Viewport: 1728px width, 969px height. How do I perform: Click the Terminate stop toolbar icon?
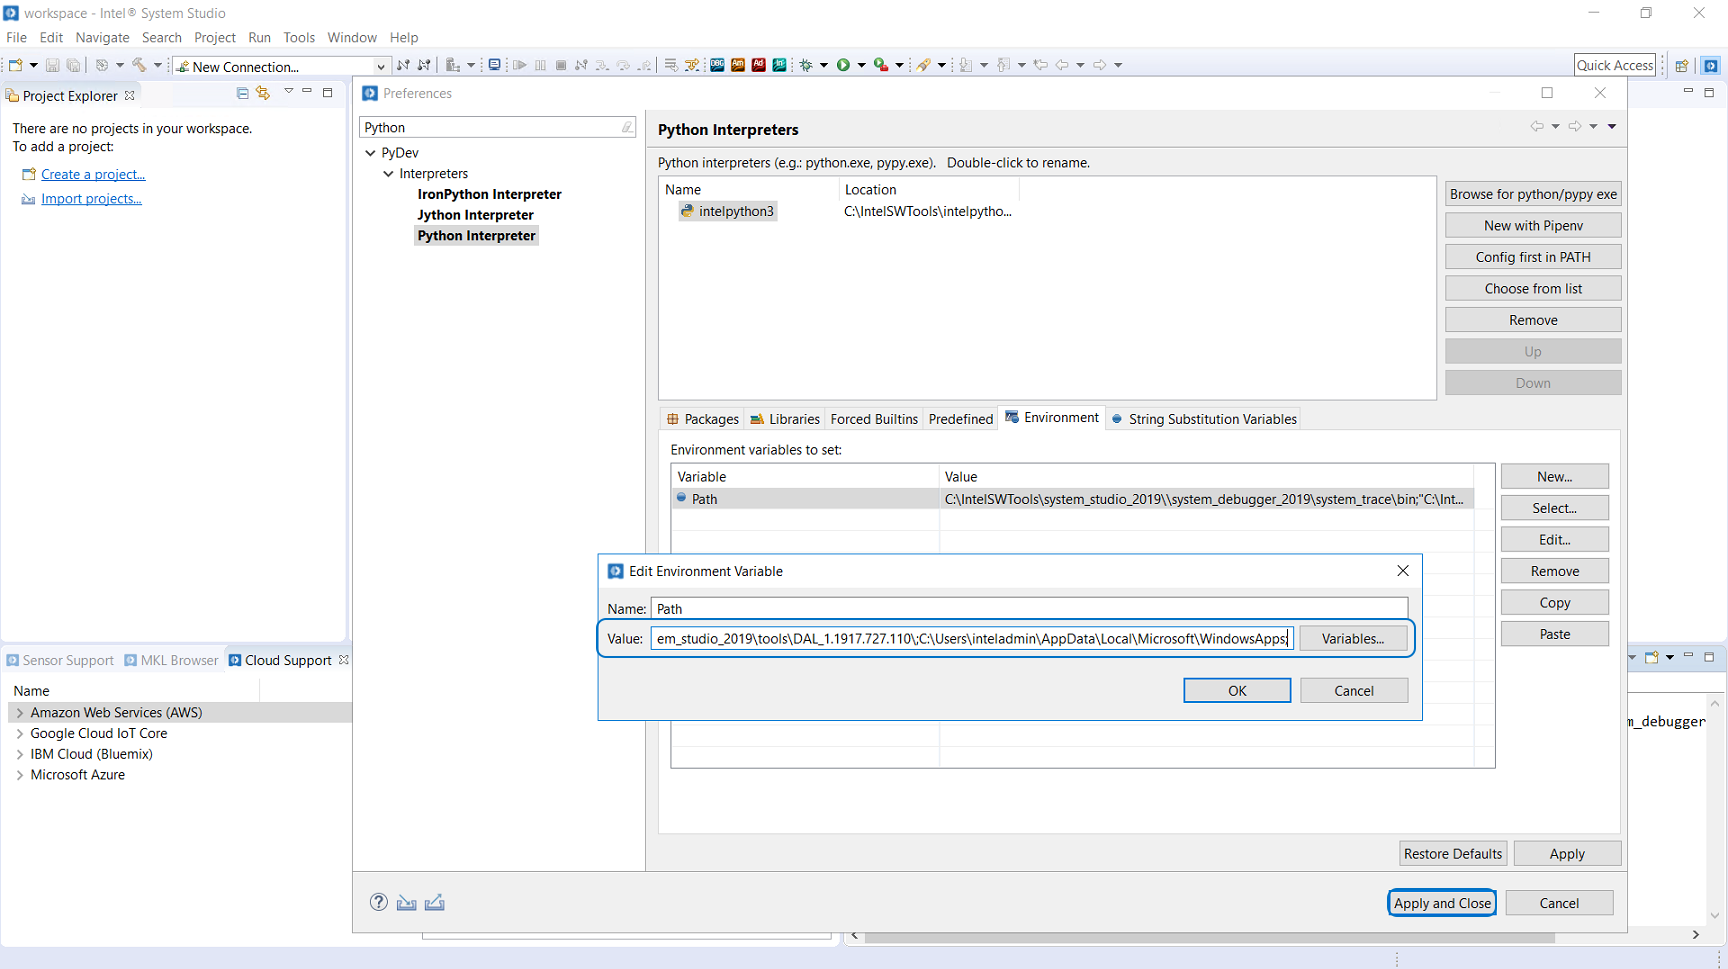561,65
